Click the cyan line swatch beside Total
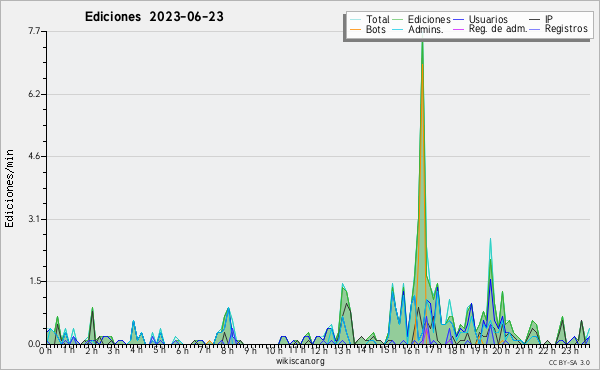Screen dimensions: 600x370 (355, 20)
